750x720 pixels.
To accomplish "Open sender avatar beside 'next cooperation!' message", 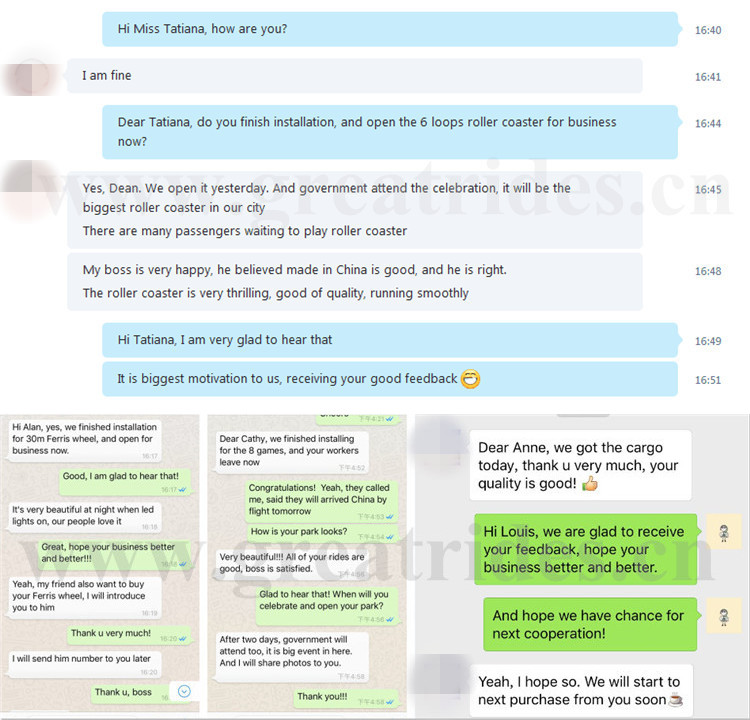I will (x=724, y=617).
